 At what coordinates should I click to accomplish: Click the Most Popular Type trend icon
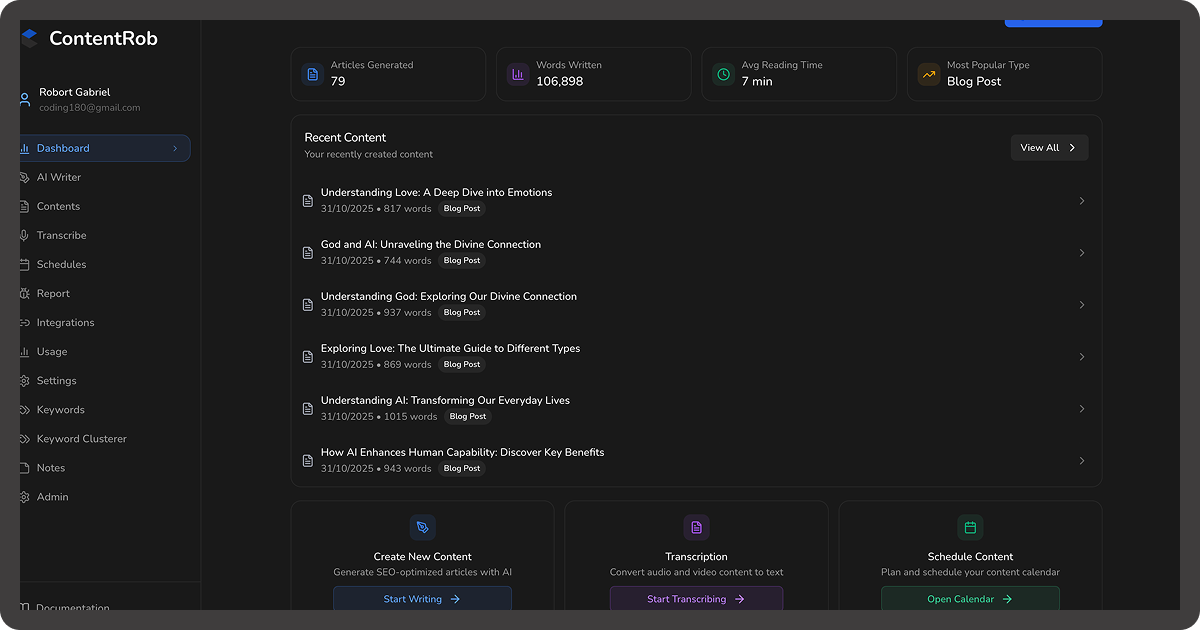928,74
